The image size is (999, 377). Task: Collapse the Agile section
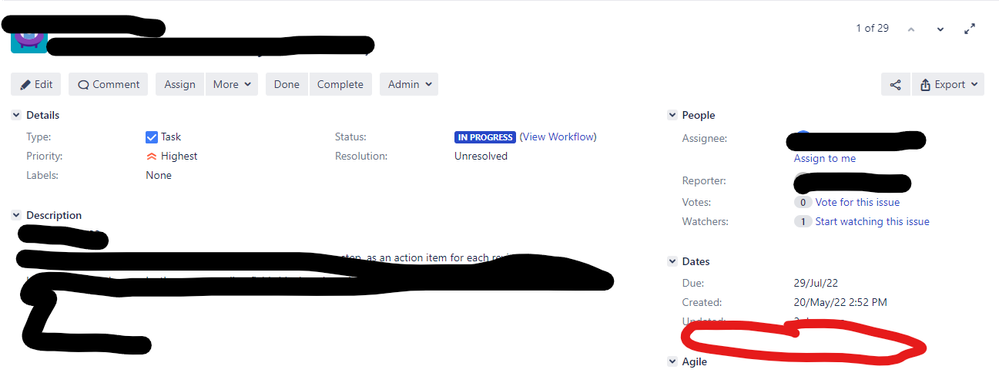pyautogui.click(x=672, y=362)
